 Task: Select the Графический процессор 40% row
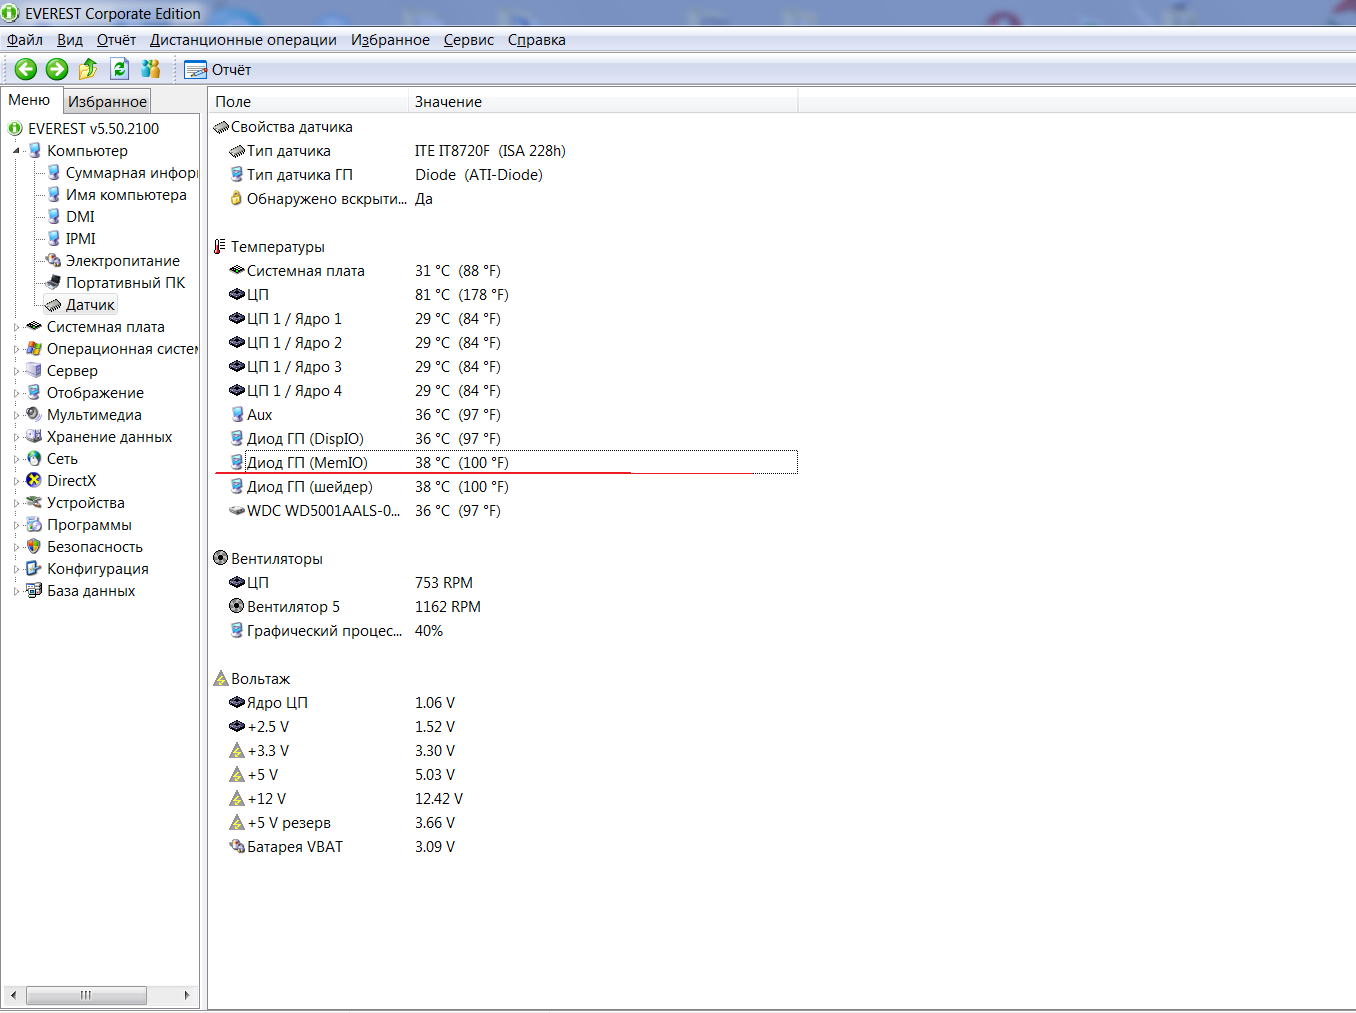(x=504, y=631)
